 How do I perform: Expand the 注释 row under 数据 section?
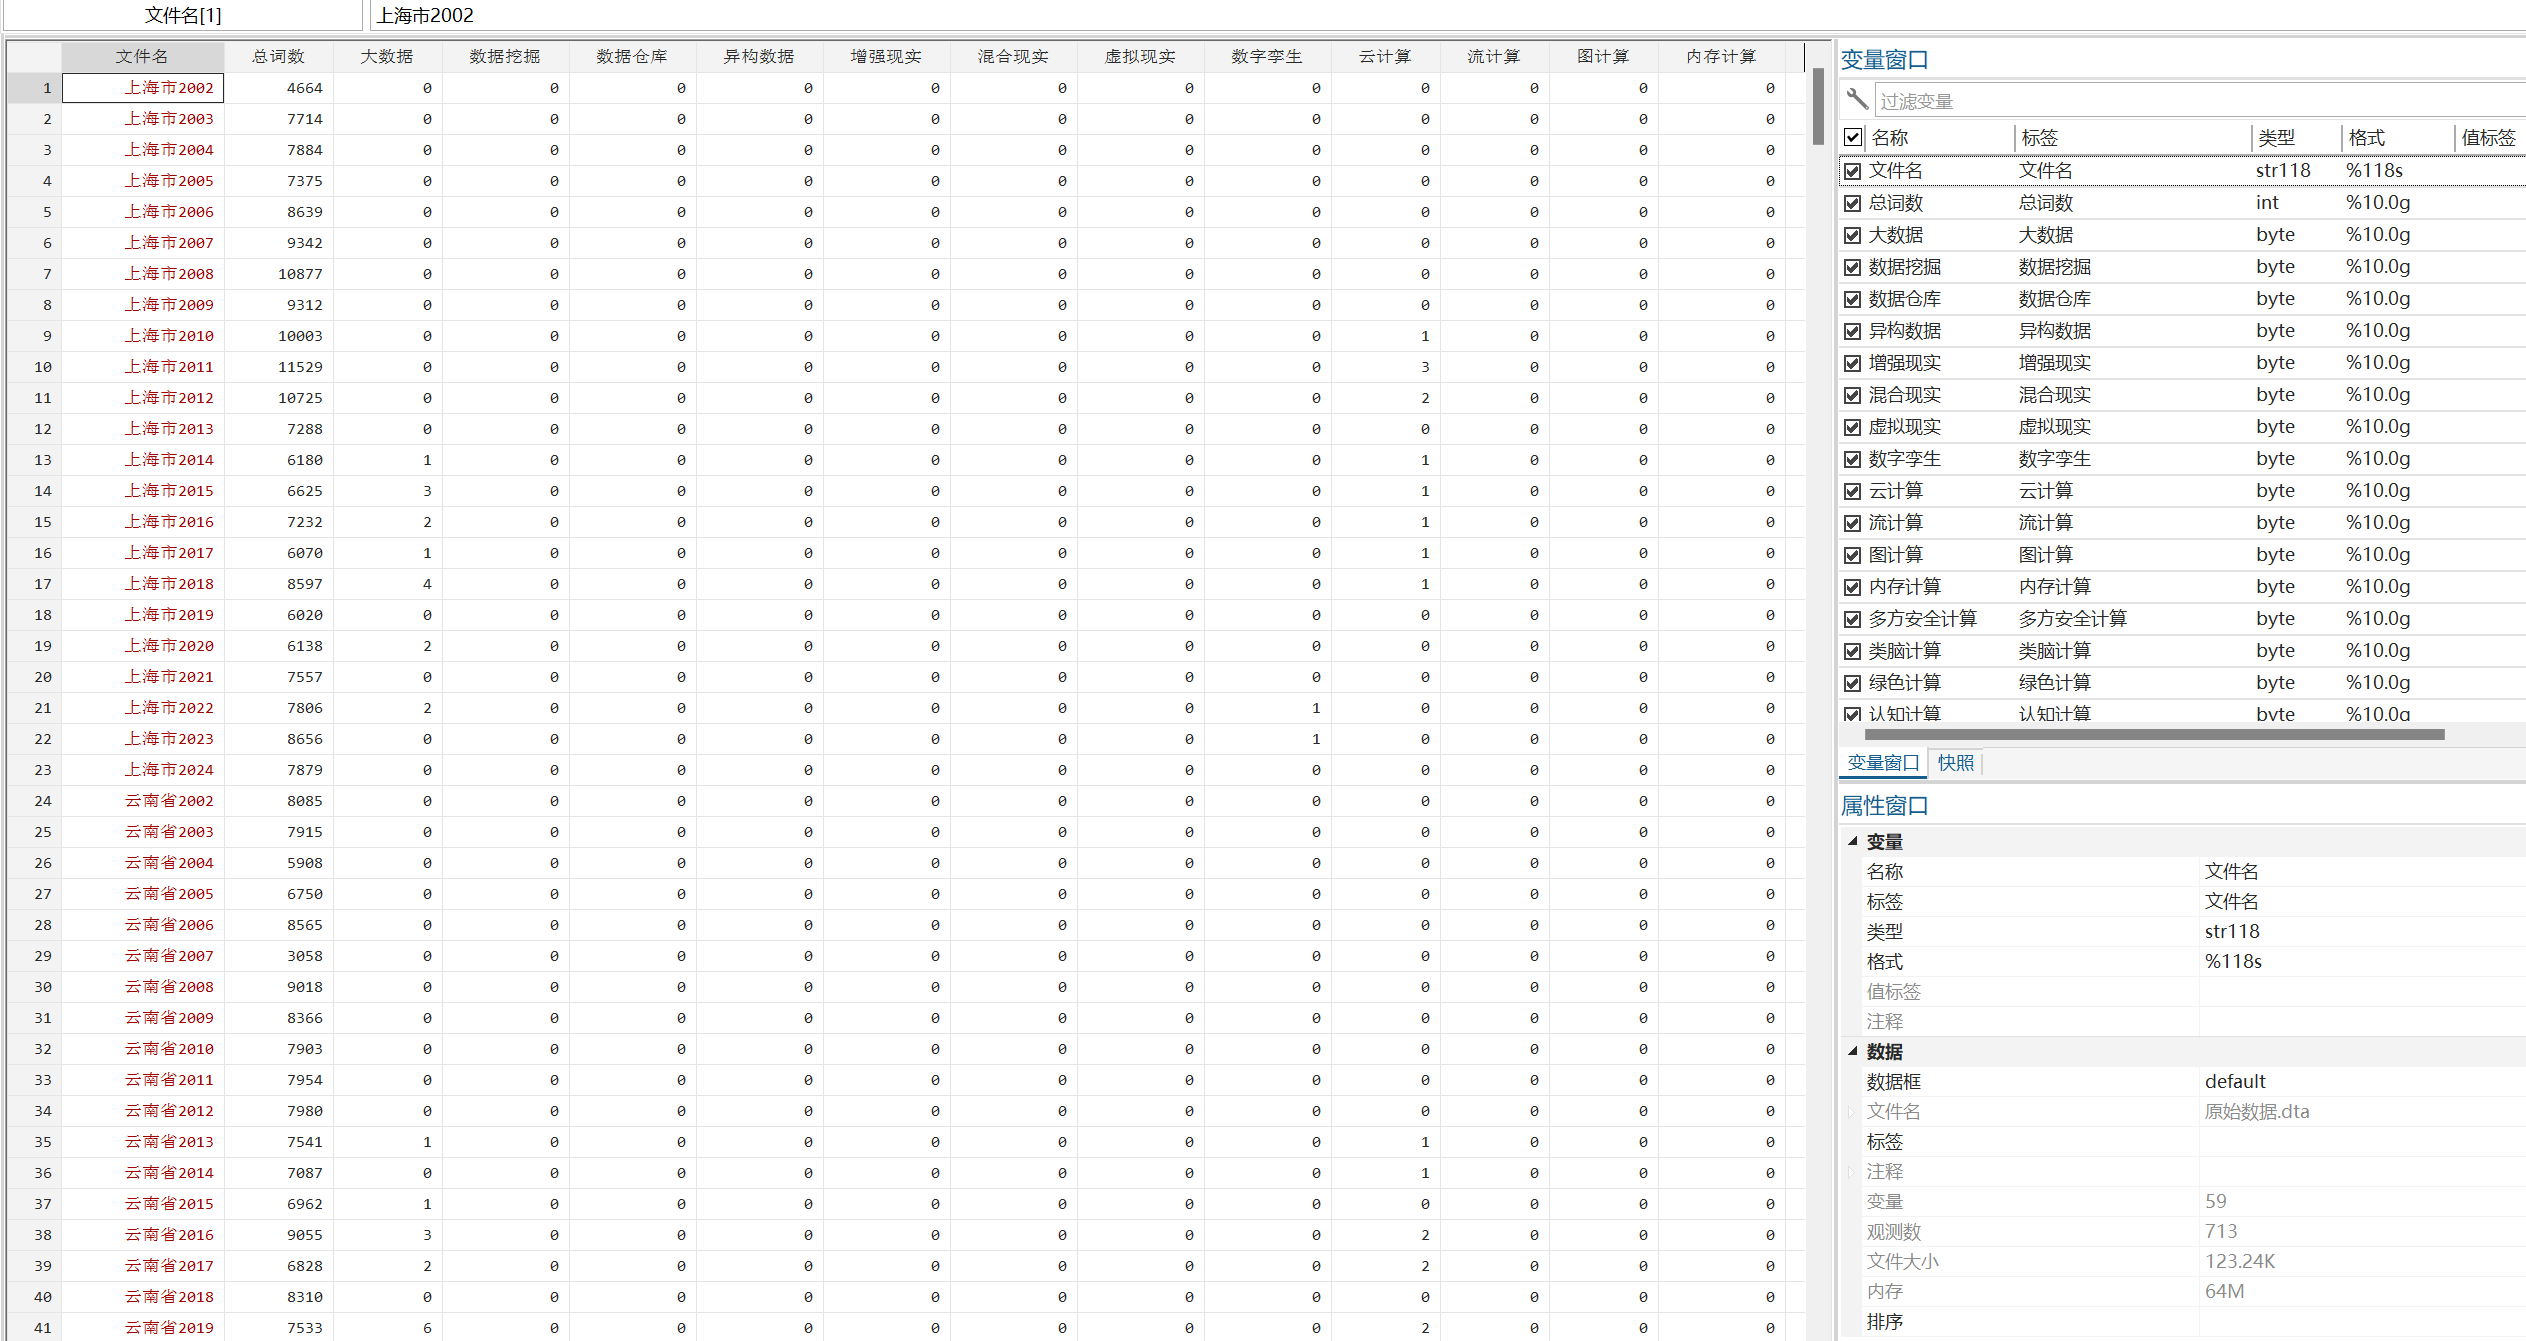coord(1852,1171)
